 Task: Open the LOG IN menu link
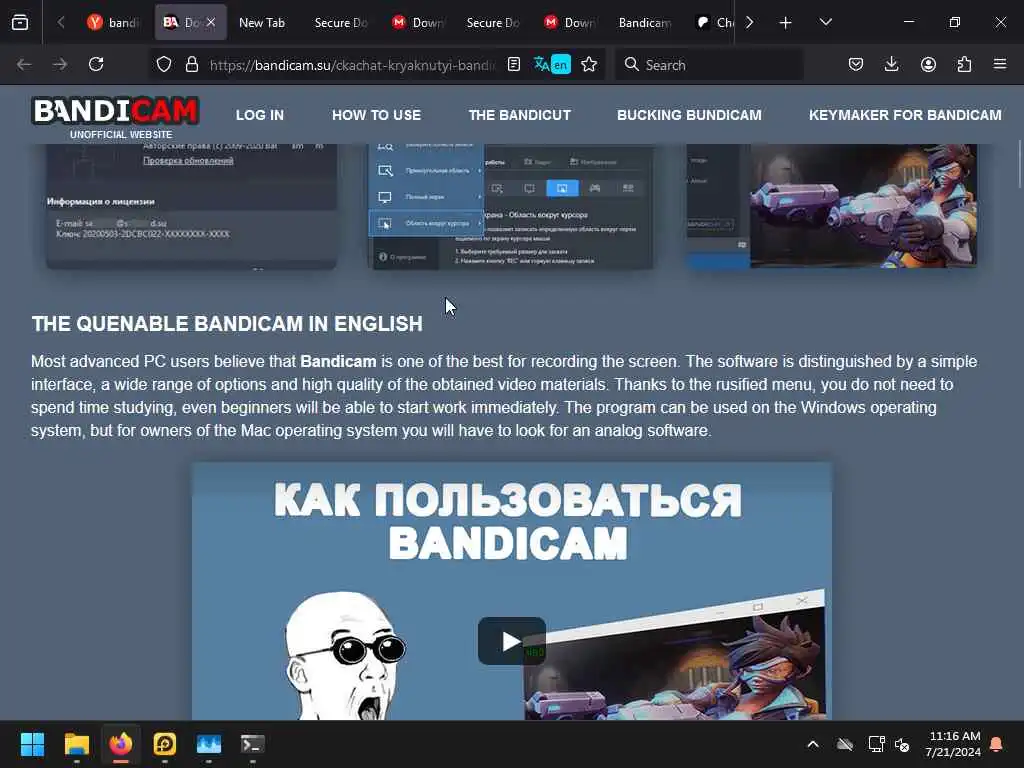259,115
